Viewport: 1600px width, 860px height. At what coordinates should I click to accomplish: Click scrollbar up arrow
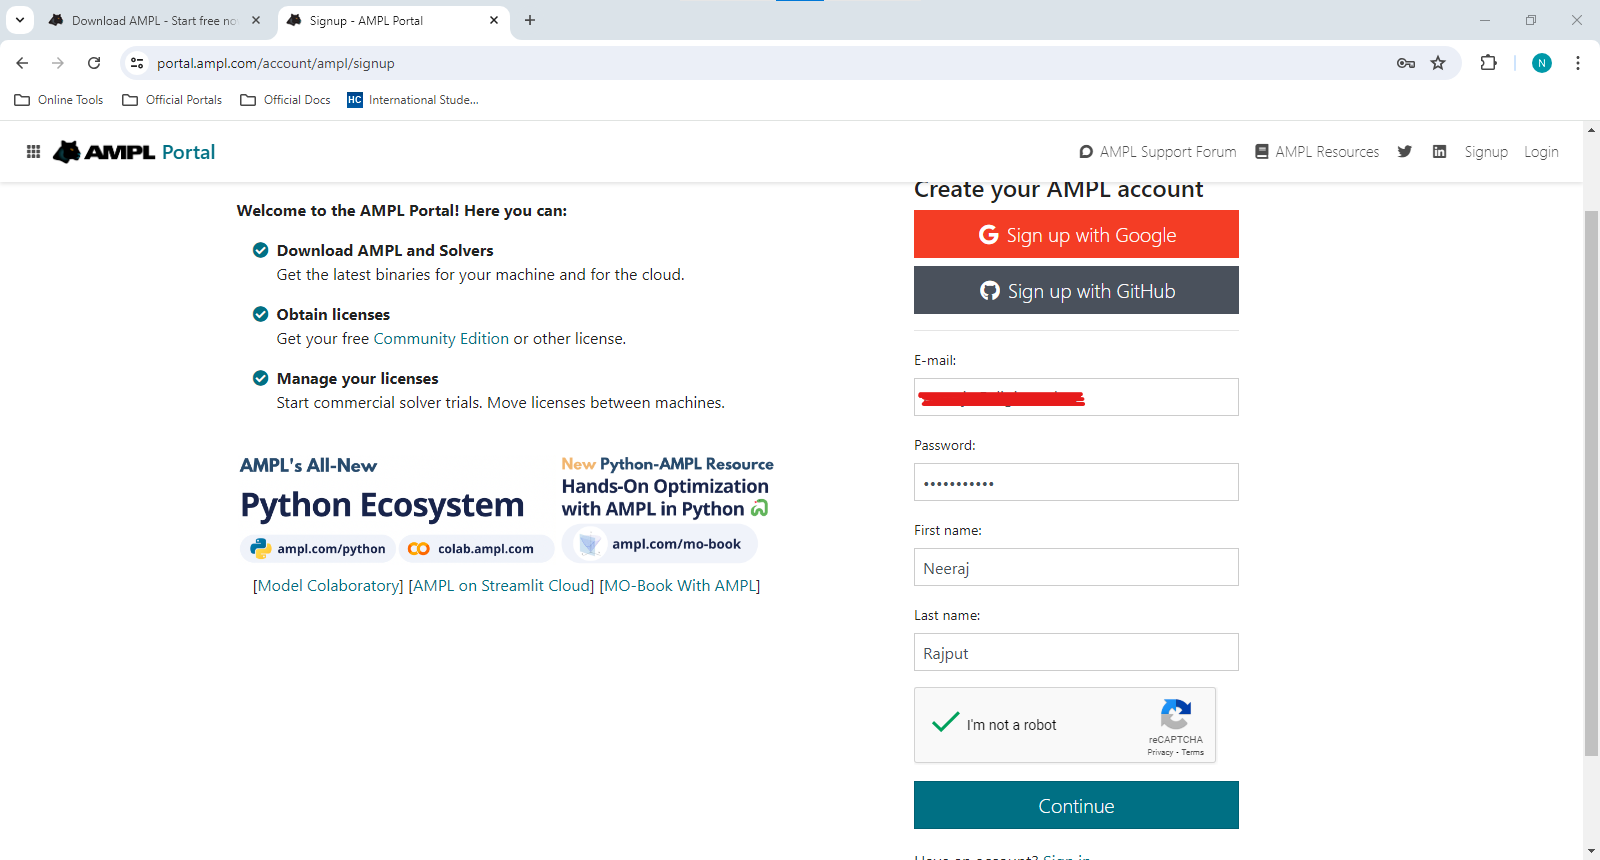point(1591,130)
